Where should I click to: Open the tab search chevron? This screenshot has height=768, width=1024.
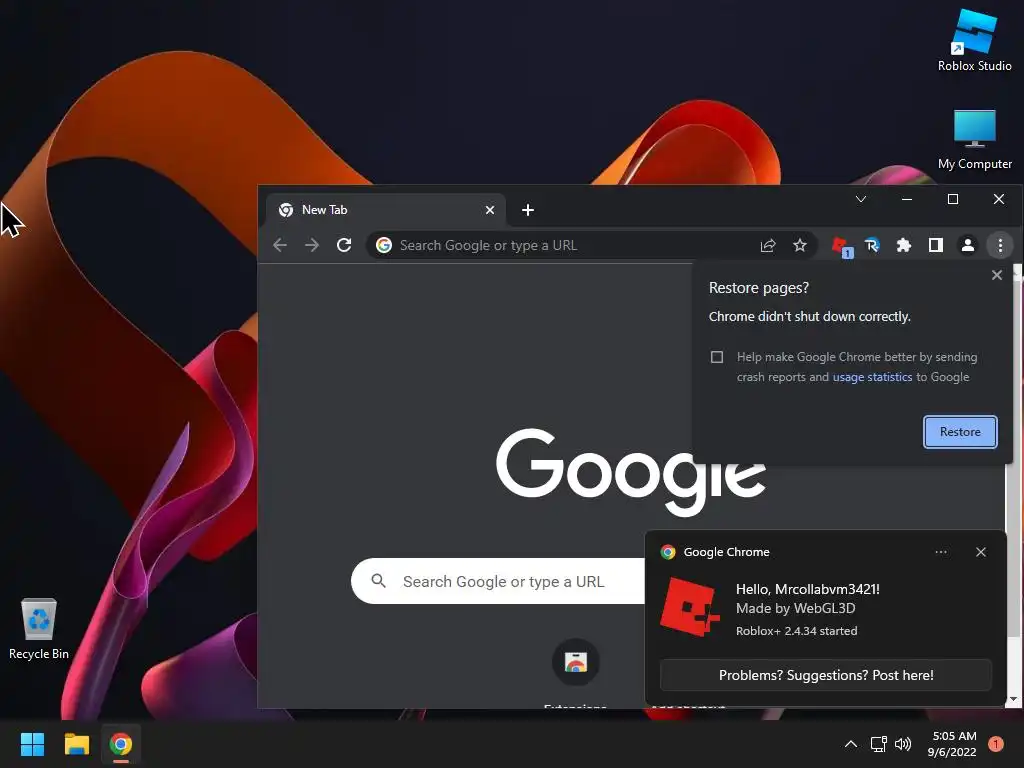861,199
